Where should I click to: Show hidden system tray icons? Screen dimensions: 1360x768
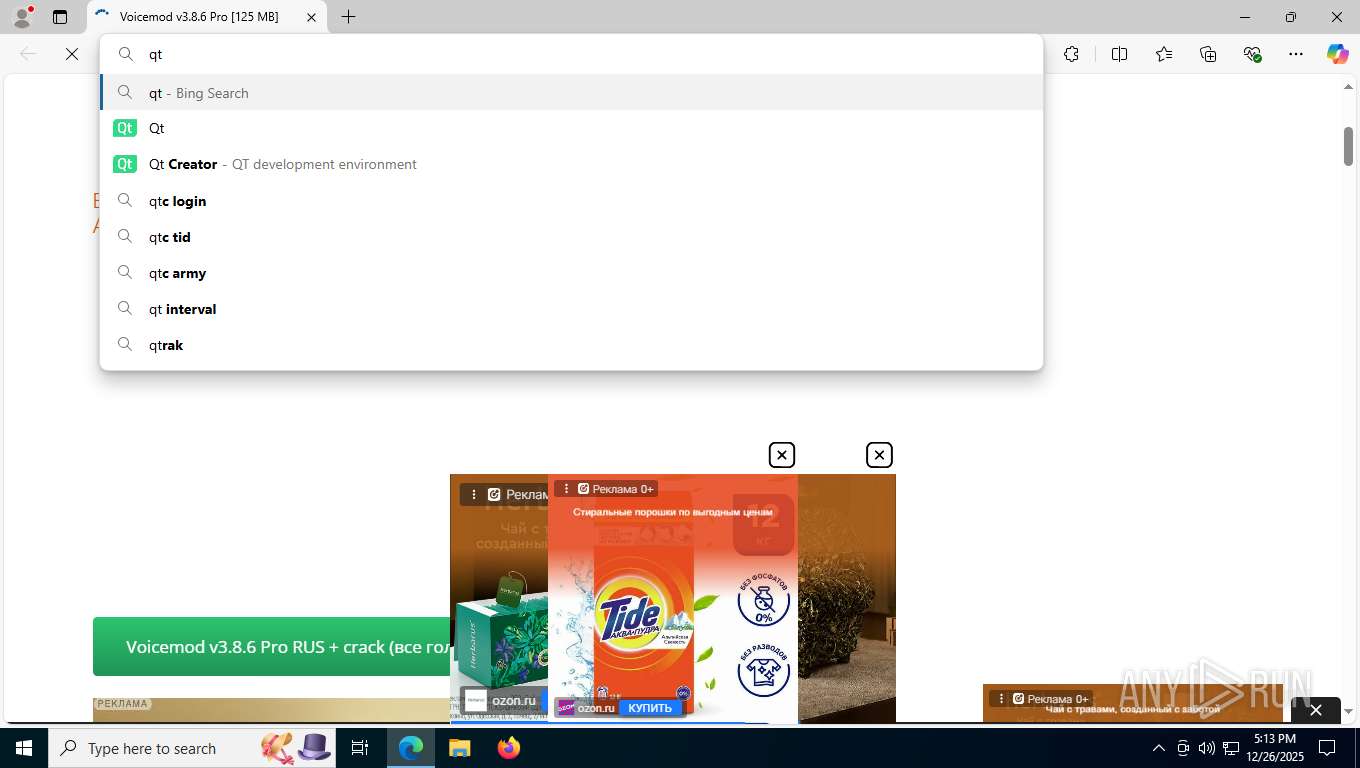(x=1159, y=748)
